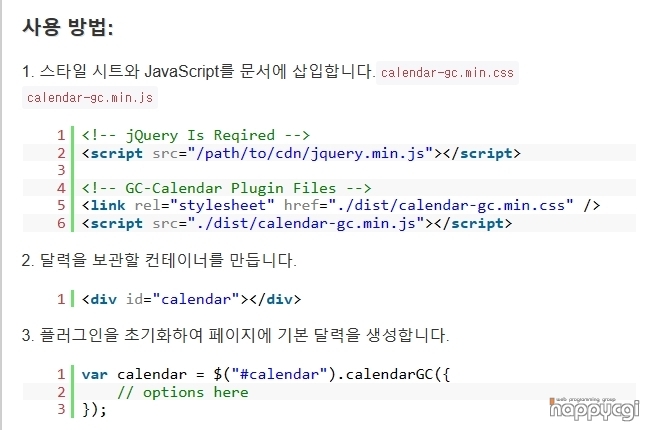Click the inline code 'calendar-gc.min.js'
The height and width of the screenshot is (430, 650).
click(90, 98)
